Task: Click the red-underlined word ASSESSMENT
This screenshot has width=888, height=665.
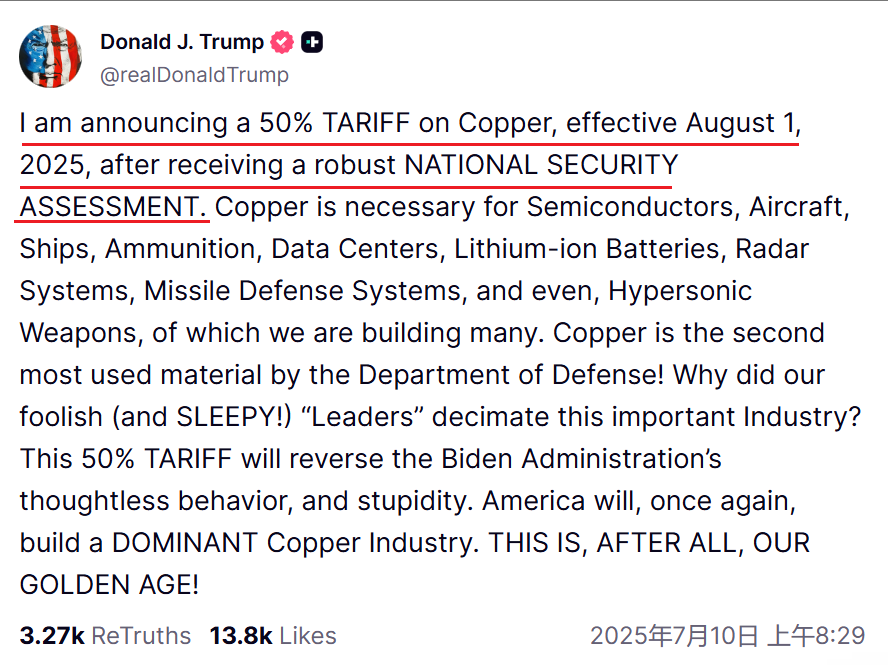Action: pos(110,207)
